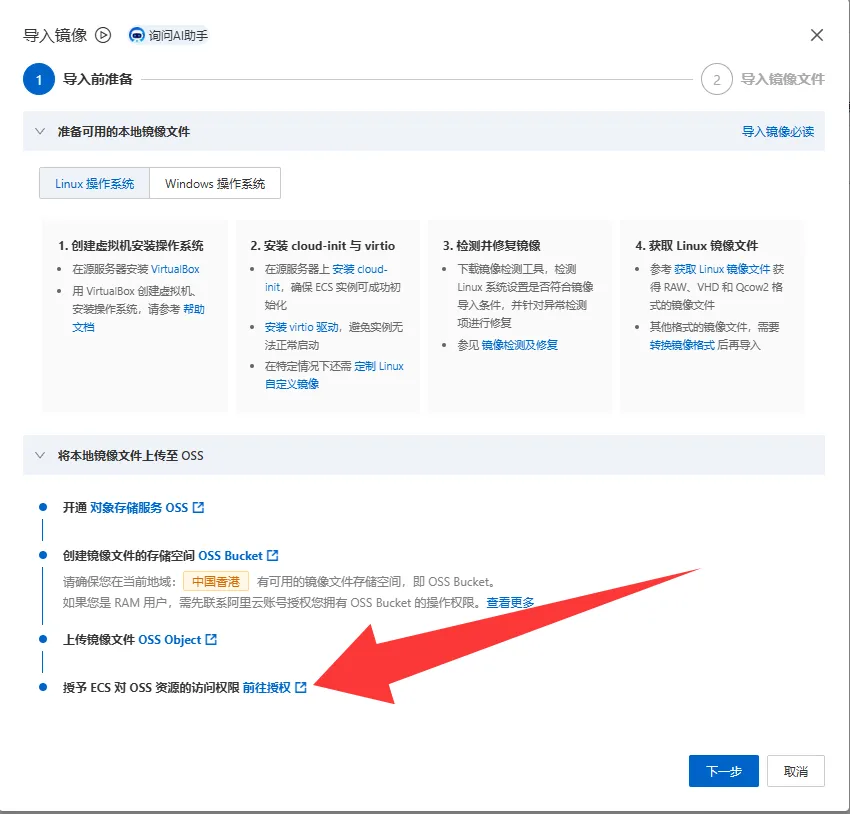This screenshot has width=850, height=814.
Task: Close the 导入镜像 dialog
Action: click(x=816, y=35)
